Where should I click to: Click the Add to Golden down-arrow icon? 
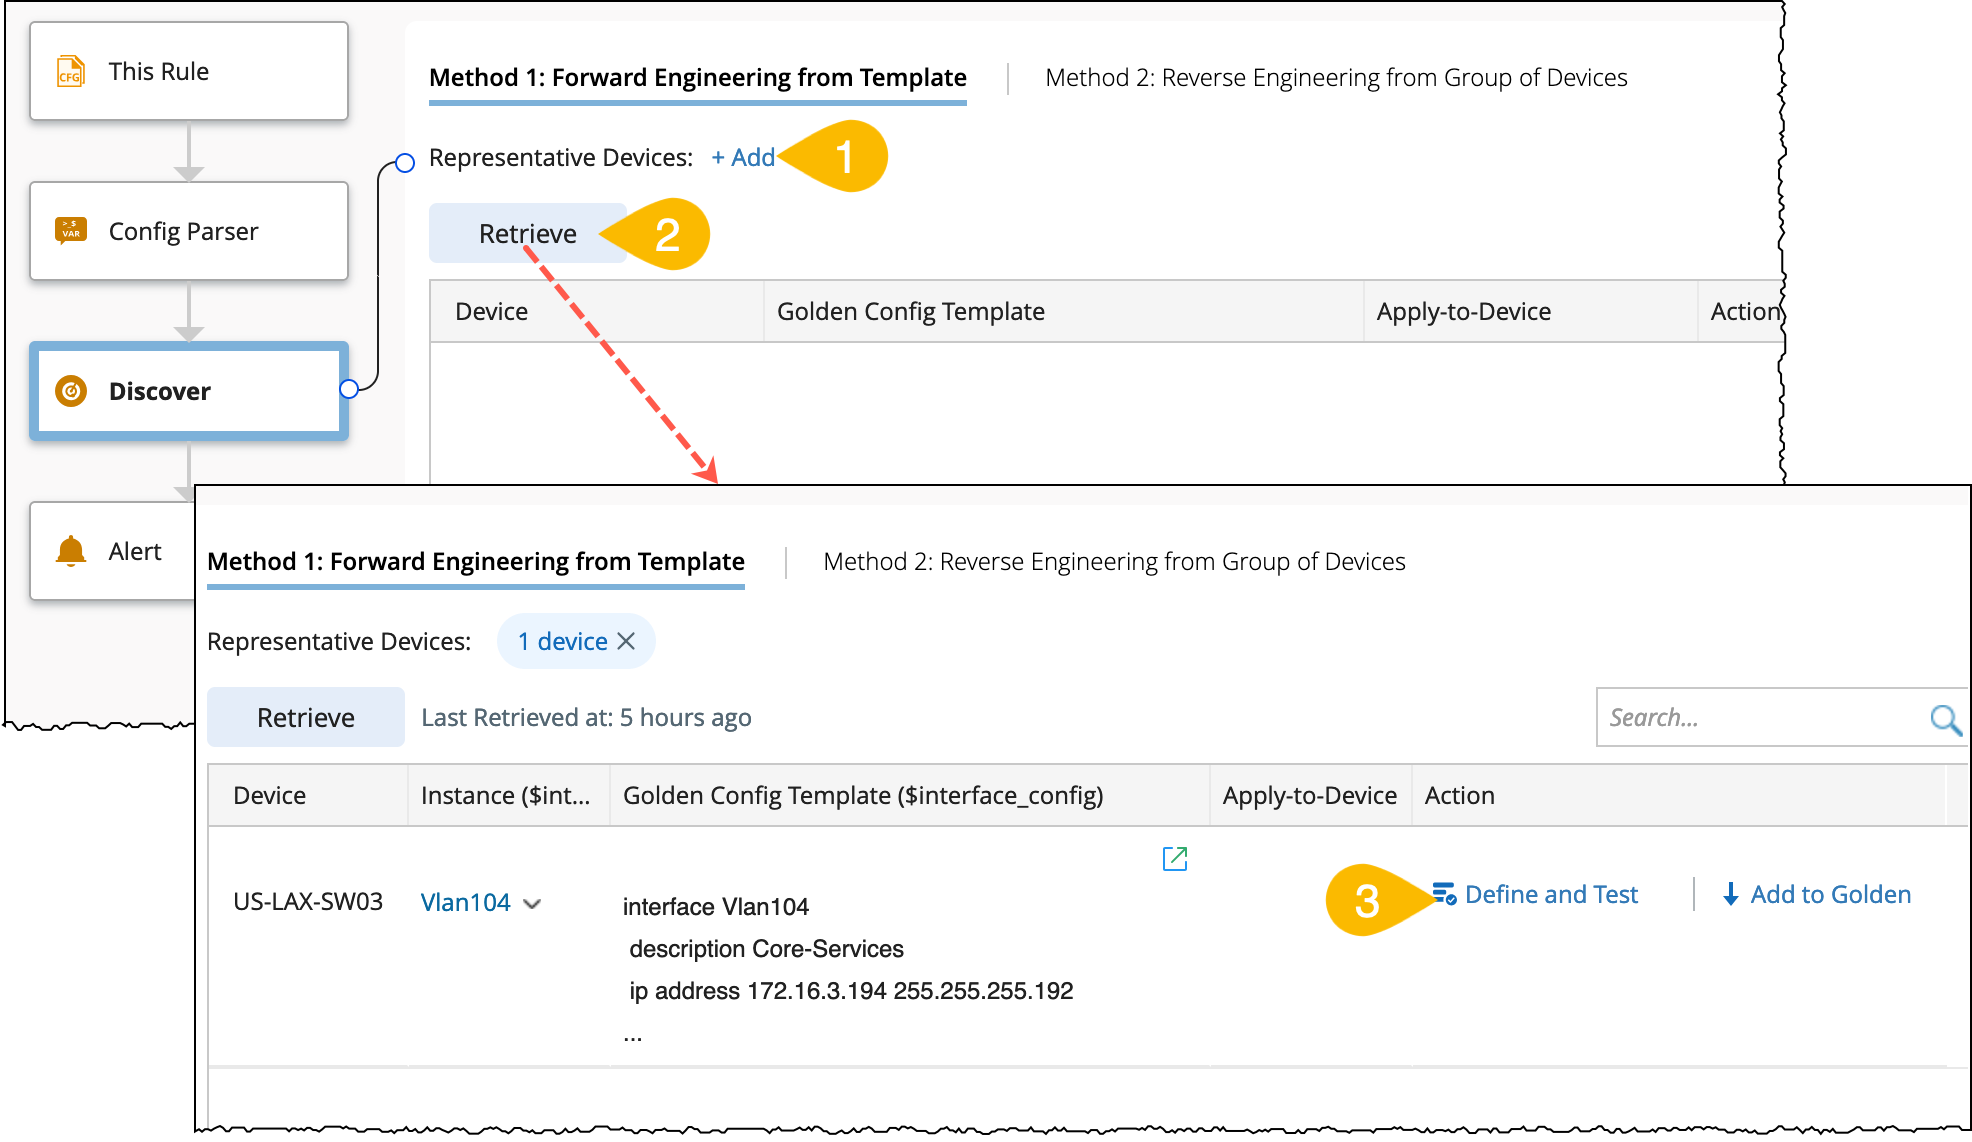[x=1730, y=894]
